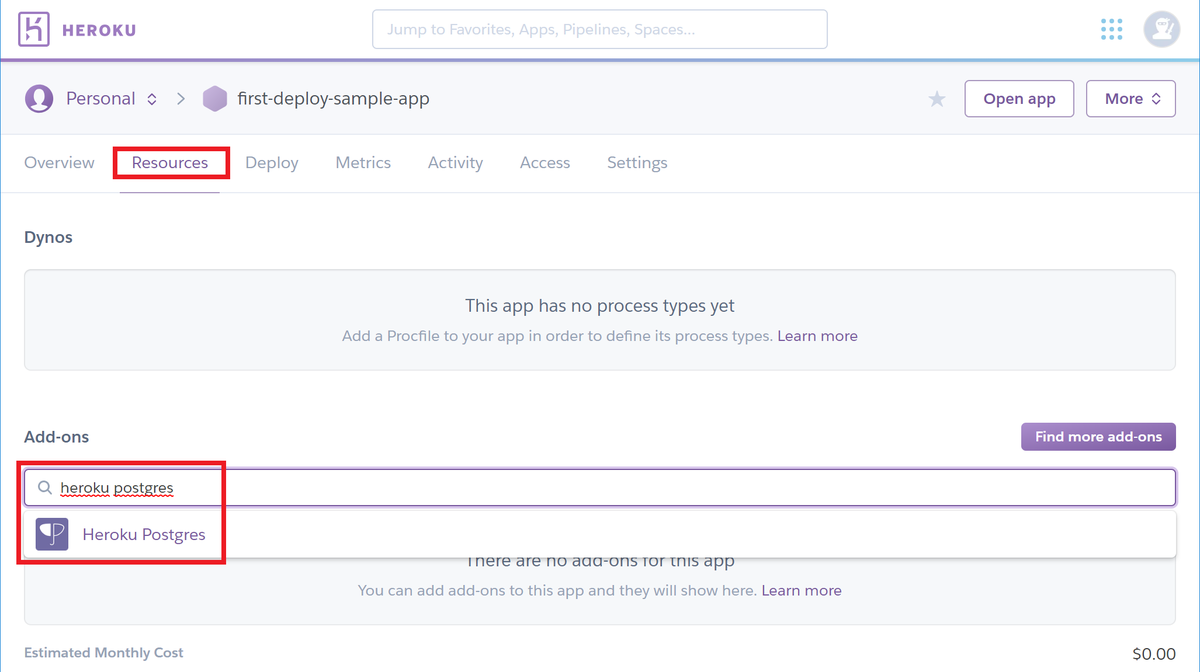
Task: Click the Dynos section heading
Action: click(x=48, y=238)
